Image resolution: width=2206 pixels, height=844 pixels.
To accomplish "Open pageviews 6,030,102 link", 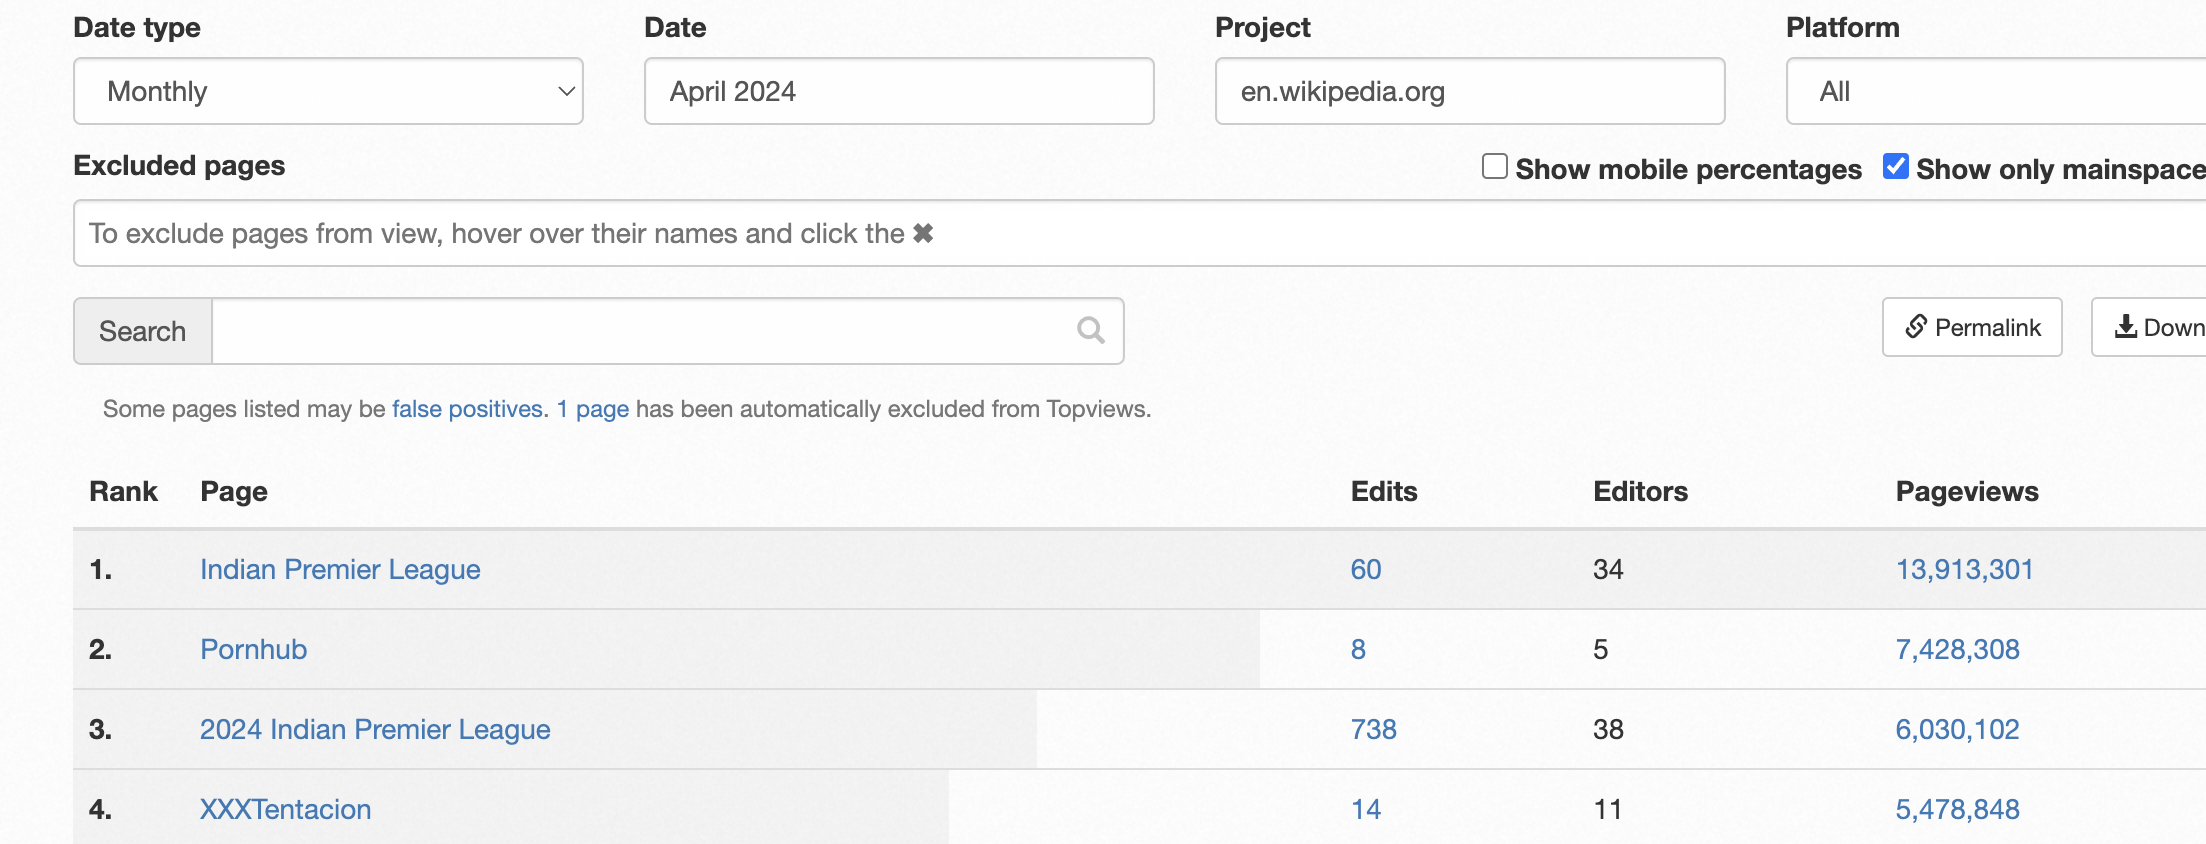I will click(1958, 729).
